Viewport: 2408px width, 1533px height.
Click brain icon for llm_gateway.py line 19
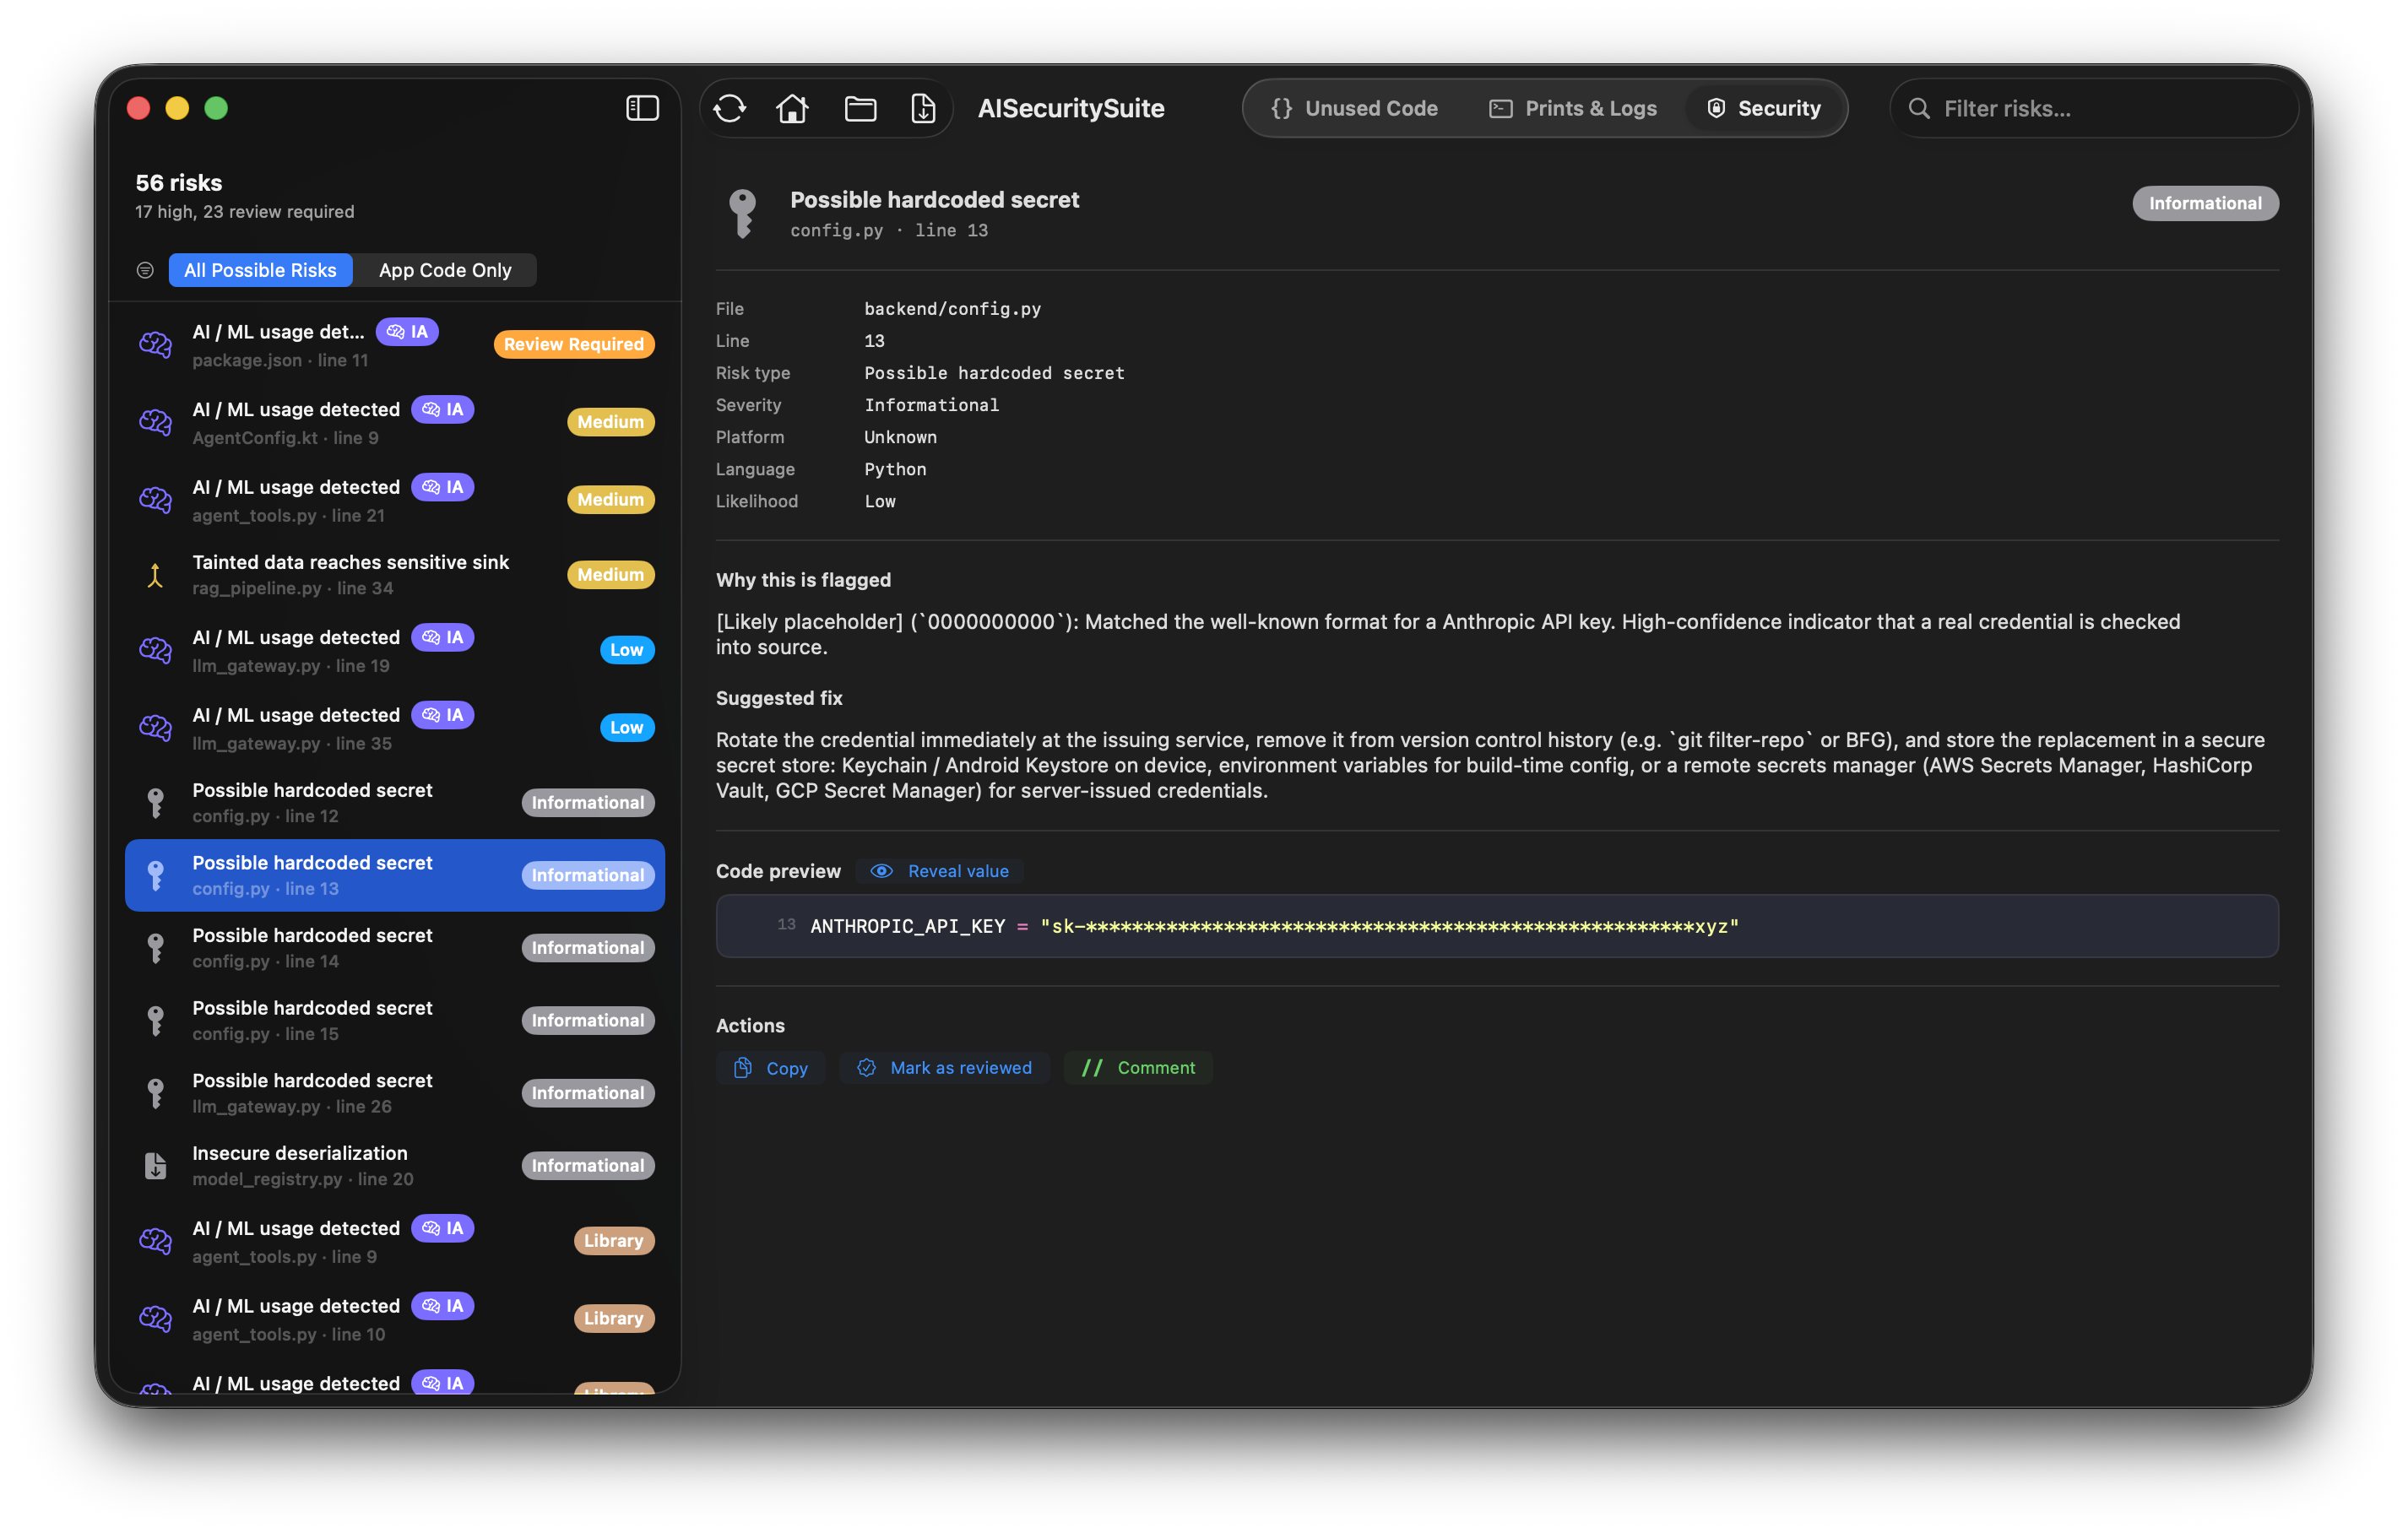(155, 650)
